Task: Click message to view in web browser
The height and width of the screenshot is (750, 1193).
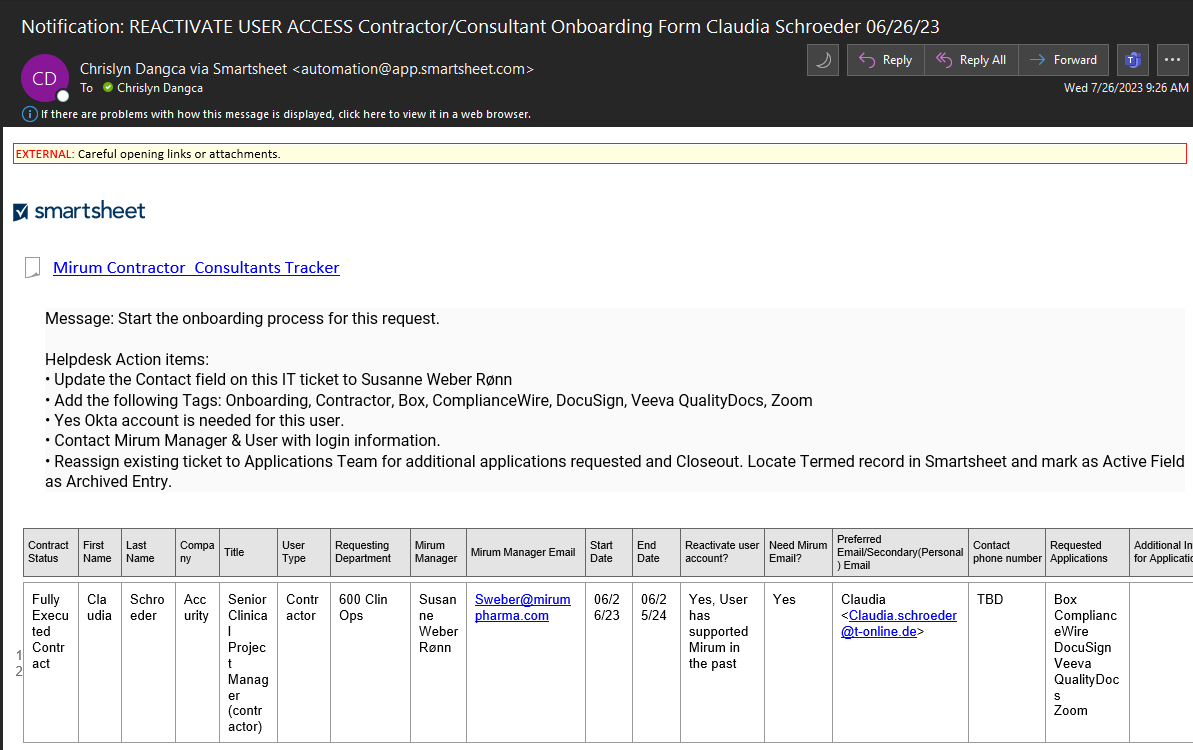Action: click(x=286, y=114)
